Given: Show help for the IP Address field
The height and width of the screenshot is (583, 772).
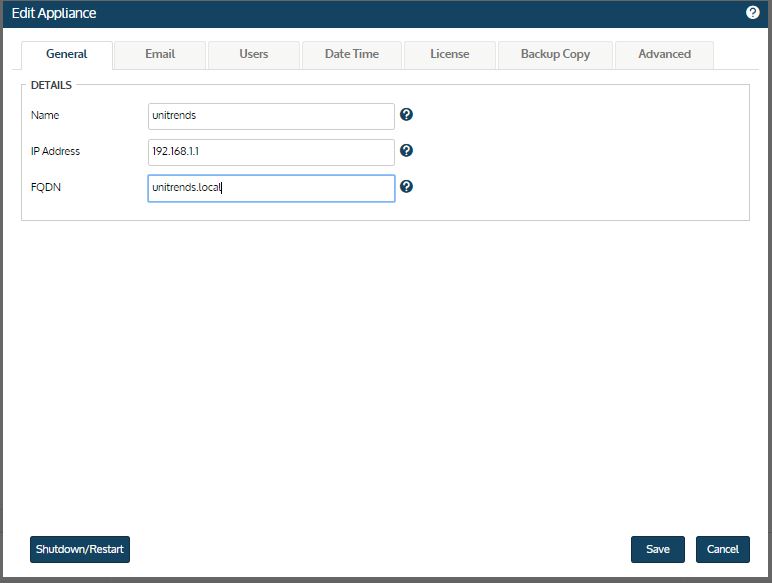Looking at the screenshot, I should tap(406, 151).
